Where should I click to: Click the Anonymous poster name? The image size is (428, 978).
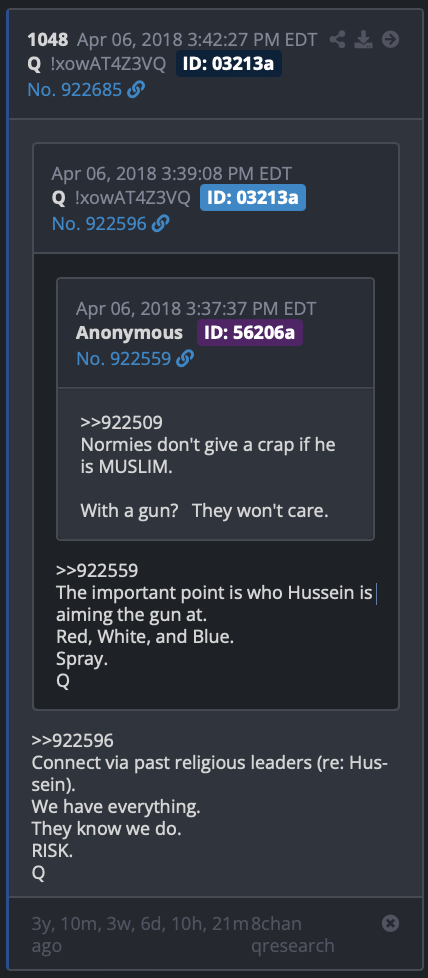[129, 332]
